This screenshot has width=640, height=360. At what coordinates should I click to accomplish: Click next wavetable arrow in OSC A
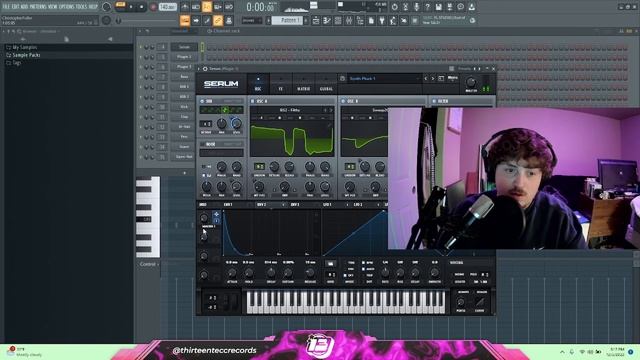pos(331,110)
